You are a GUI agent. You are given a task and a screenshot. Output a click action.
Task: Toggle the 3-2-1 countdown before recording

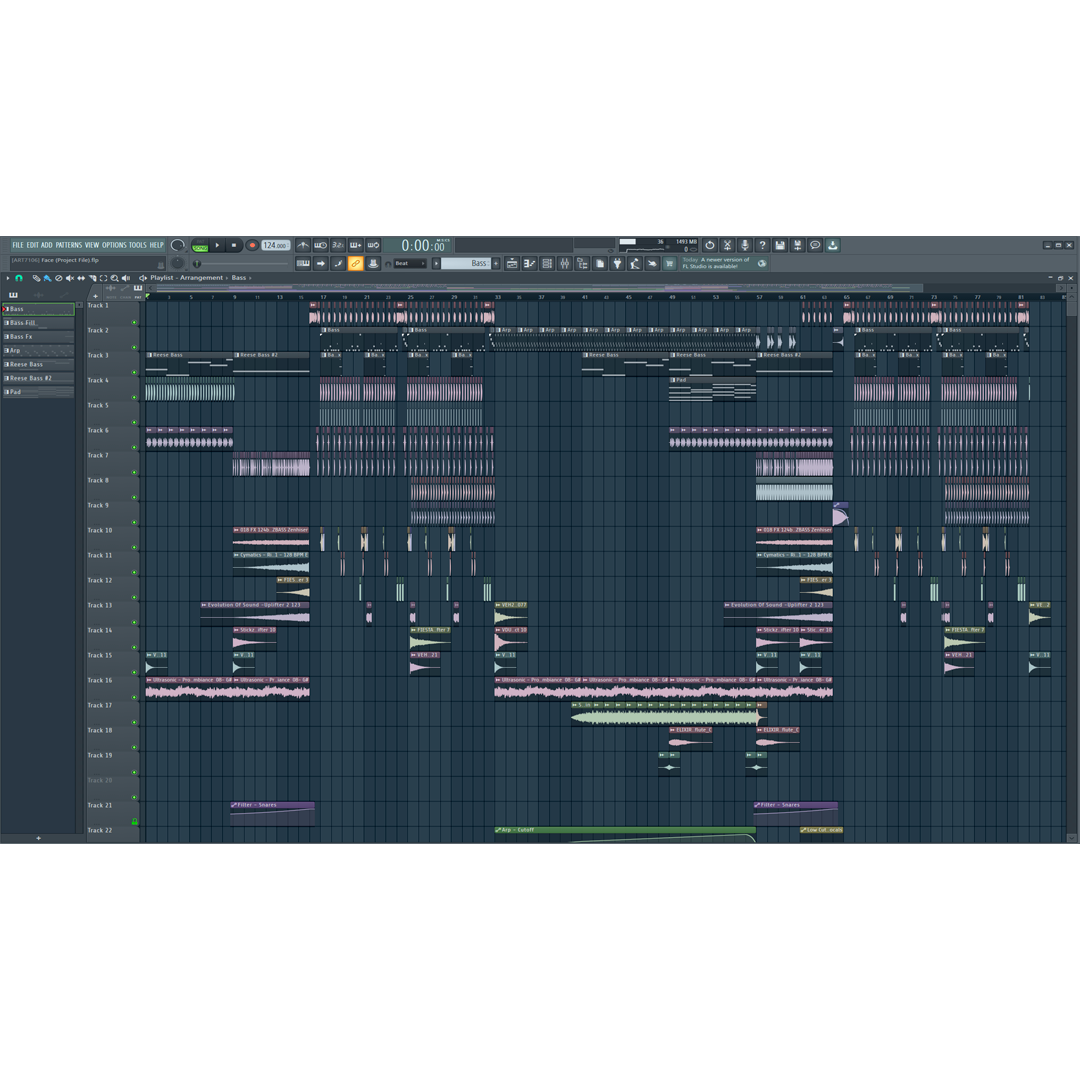pyautogui.click(x=338, y=245)
